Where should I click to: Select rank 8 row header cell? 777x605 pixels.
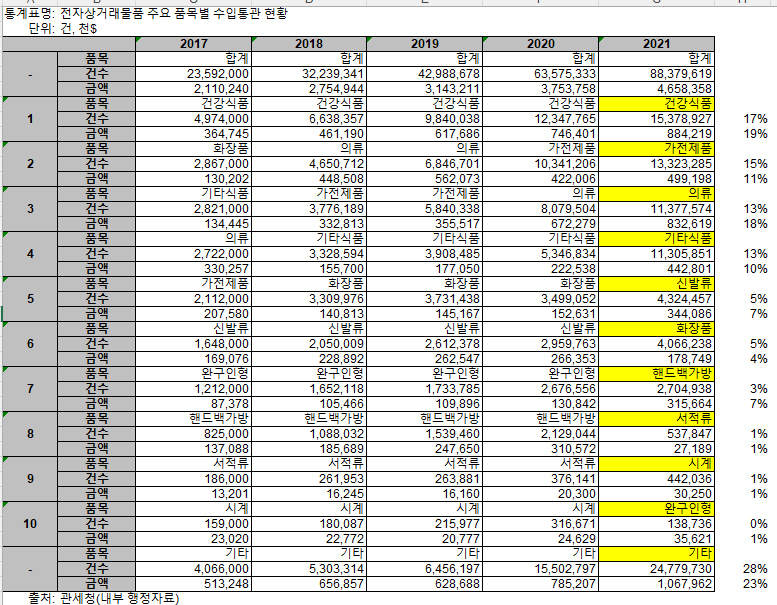(x=30, y=434)
